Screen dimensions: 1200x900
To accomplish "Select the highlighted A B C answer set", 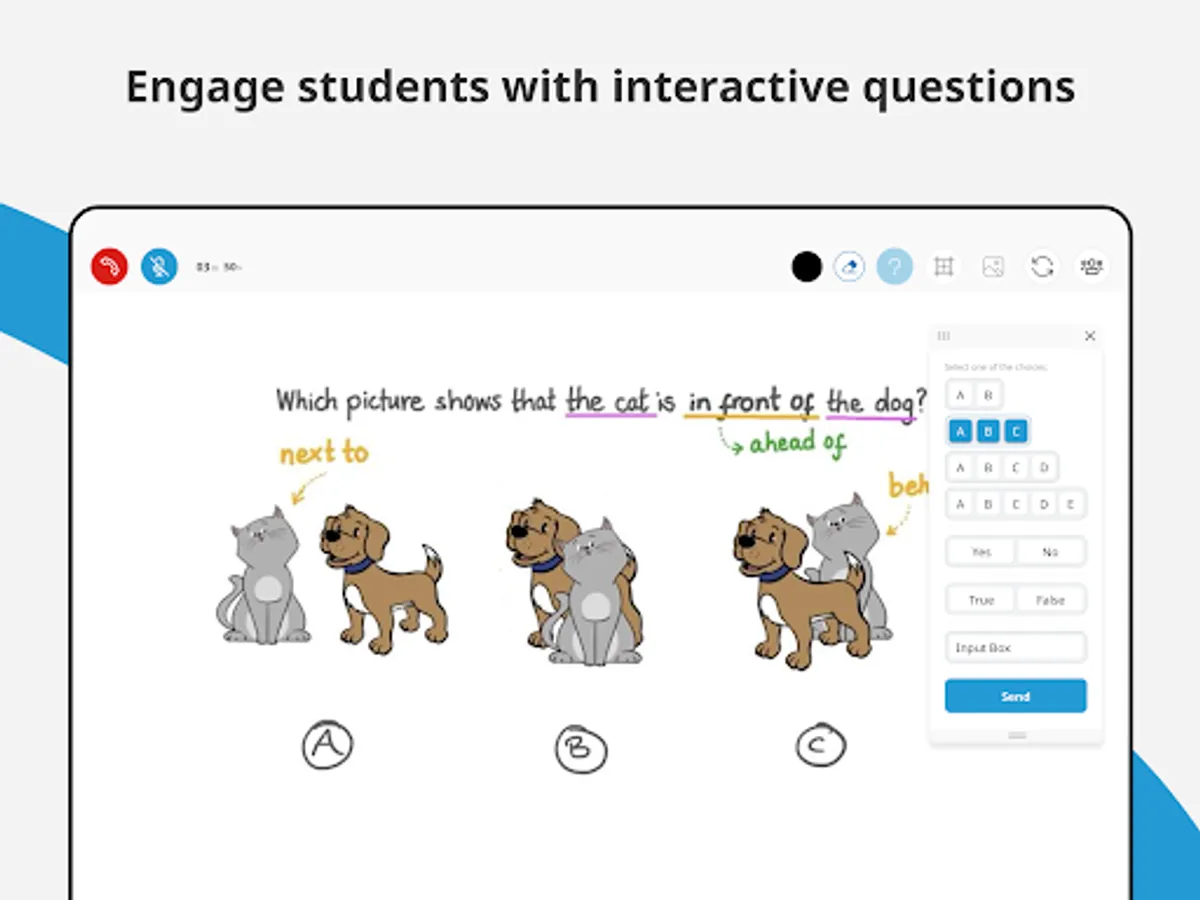I will [987, 432].
